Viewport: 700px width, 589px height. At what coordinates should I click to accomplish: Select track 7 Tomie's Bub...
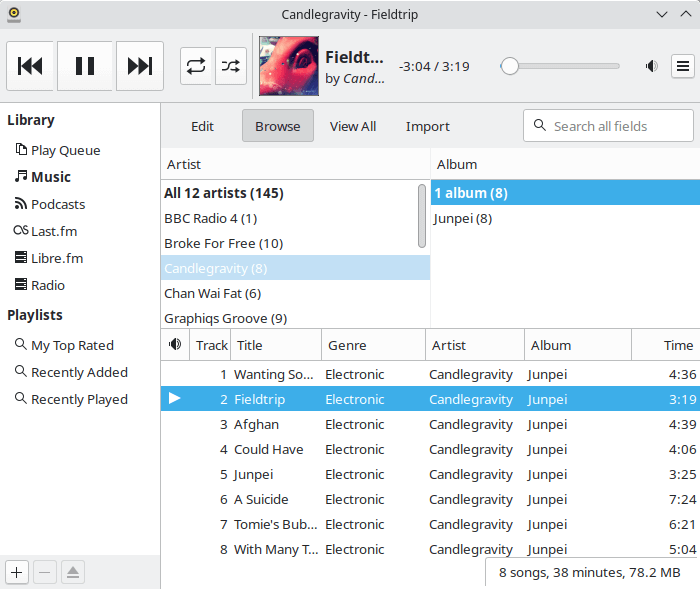pos(430,524)
